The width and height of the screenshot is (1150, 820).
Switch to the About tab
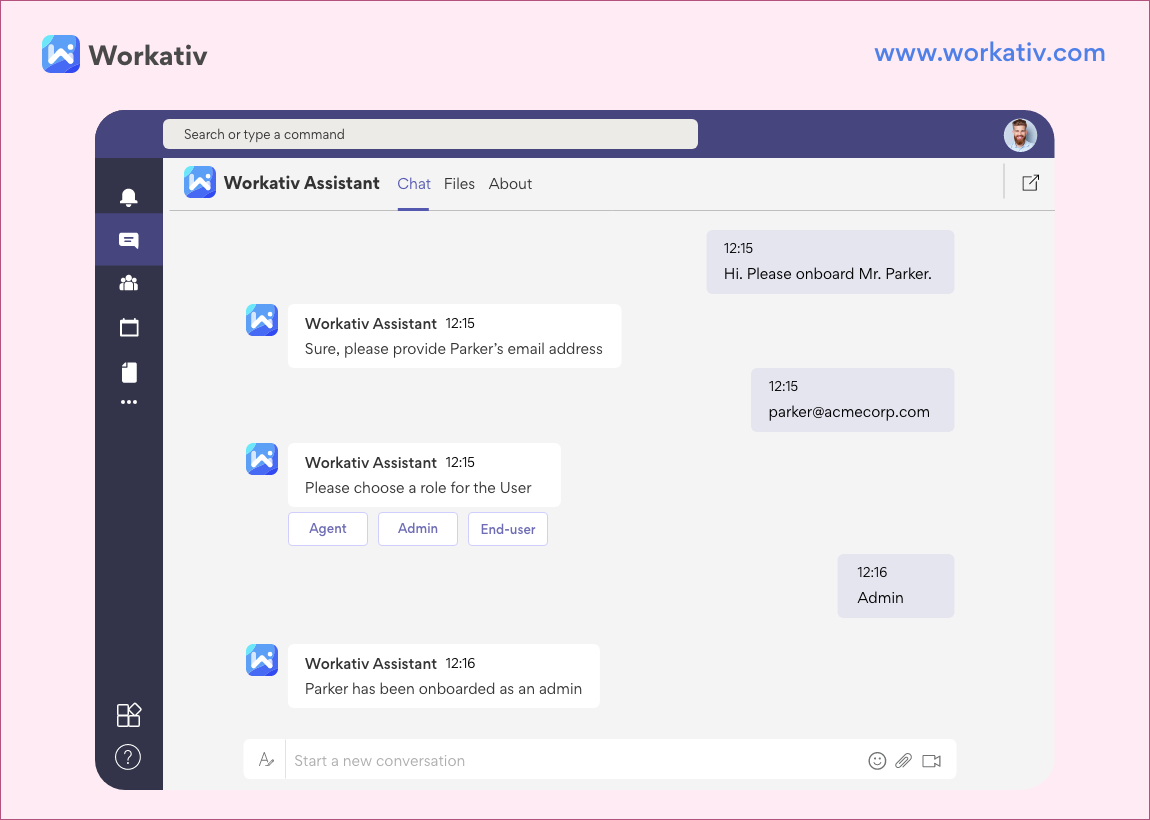[x=510, y=184]
